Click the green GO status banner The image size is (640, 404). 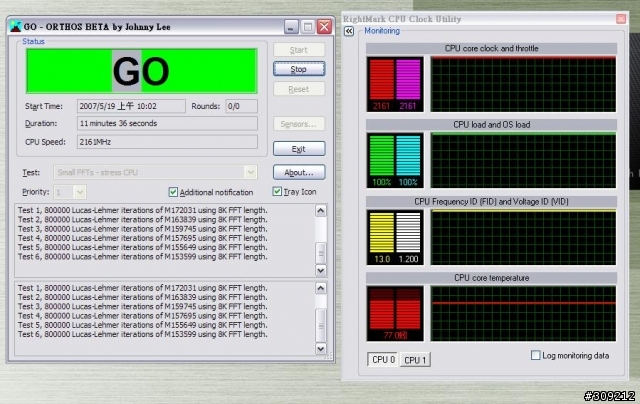tap(142, 71)
